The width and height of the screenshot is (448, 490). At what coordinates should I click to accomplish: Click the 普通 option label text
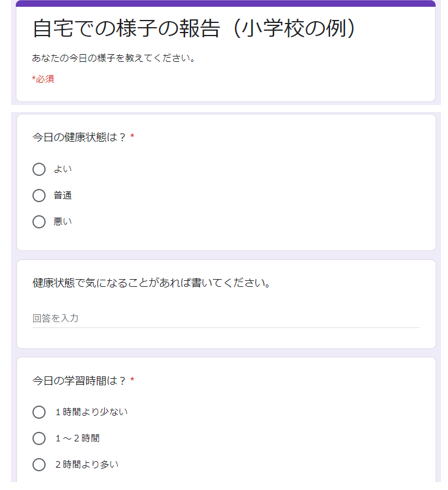63,195
